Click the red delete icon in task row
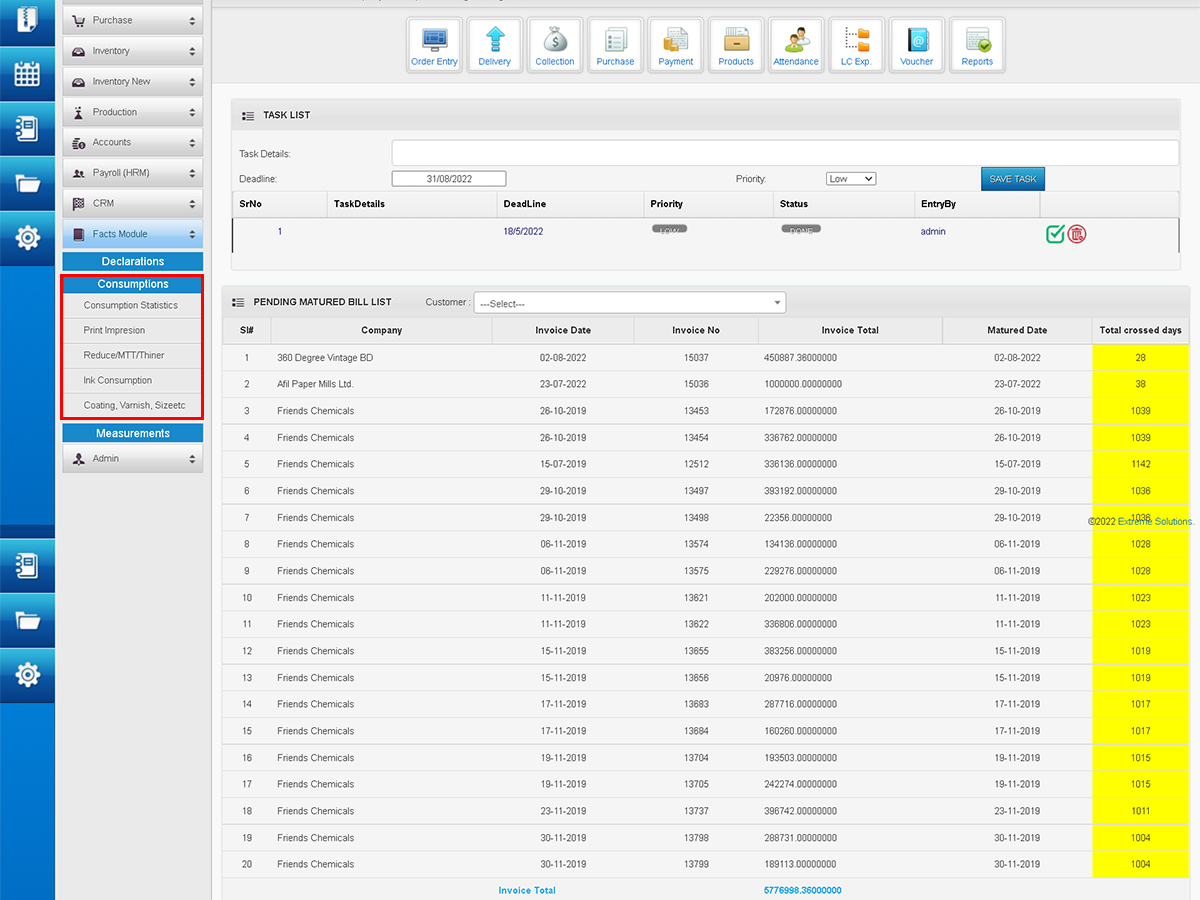Viewport: 1200px width, 900px height. pos(1077,234)
